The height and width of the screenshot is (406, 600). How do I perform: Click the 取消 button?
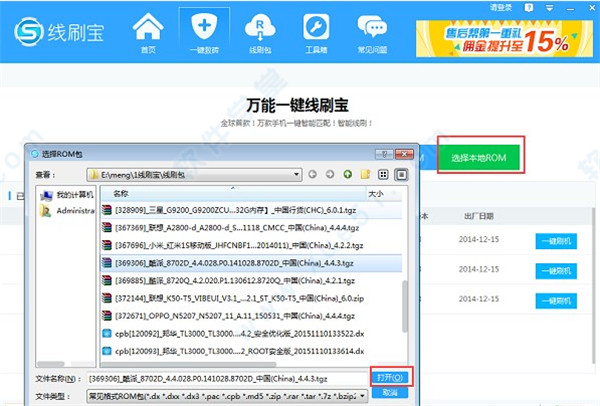[x=390, y=393]
